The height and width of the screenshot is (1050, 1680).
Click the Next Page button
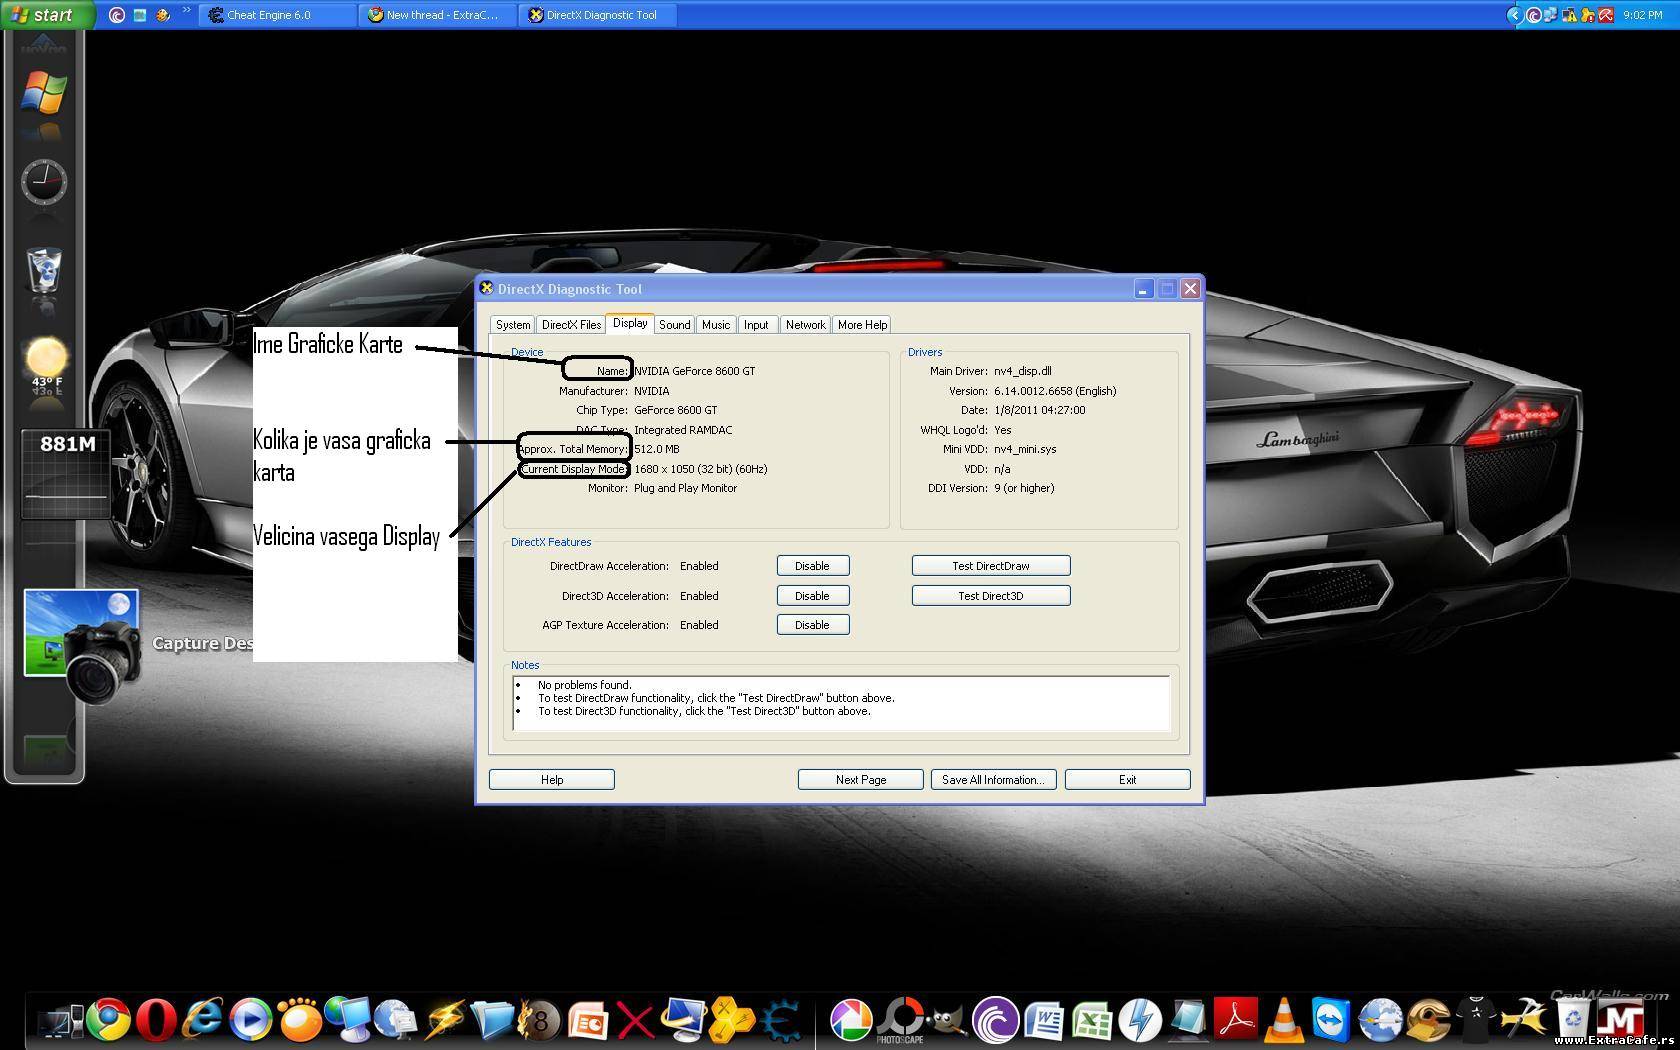[x=861, y=780]
